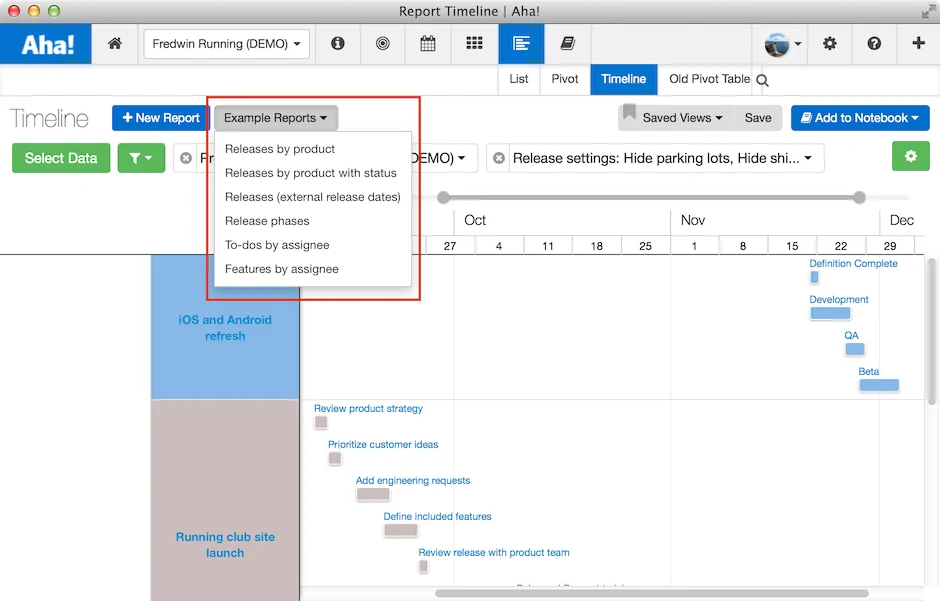940x601 pixels.
Task: Click the plus add icon in navbar
Action: [918, 43]
